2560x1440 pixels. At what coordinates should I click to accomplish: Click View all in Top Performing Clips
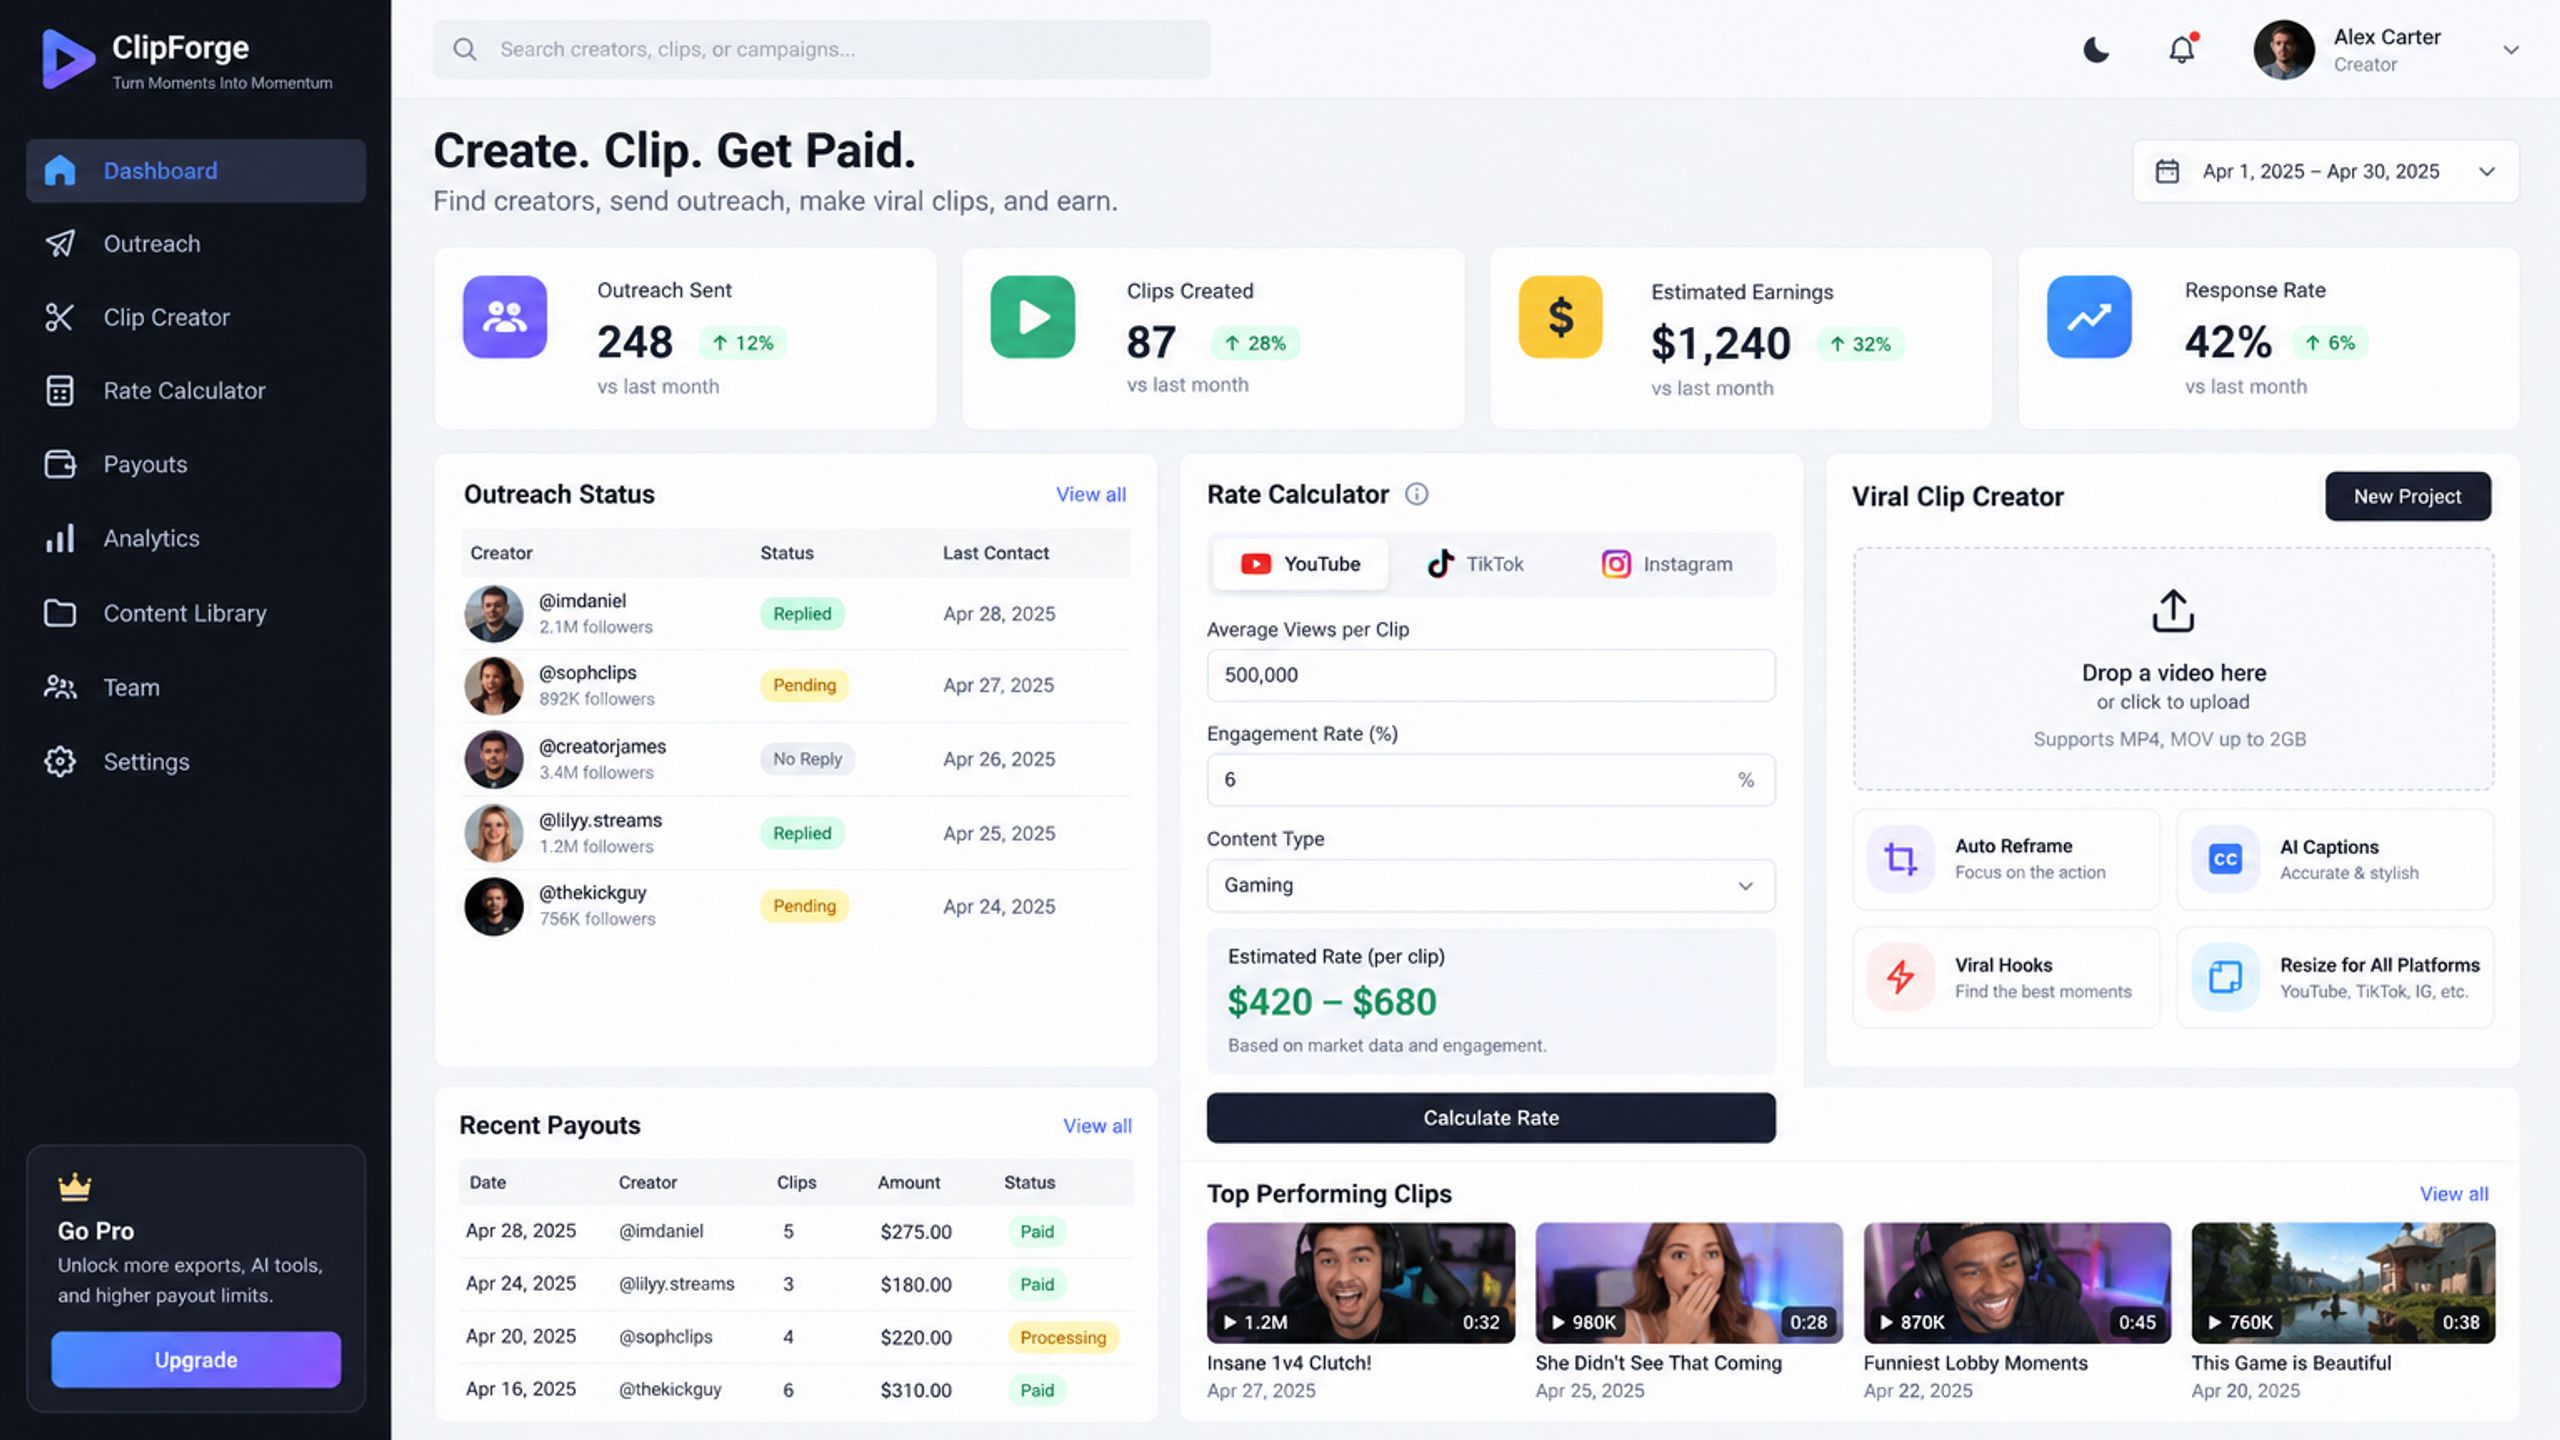pos(2454,1194)
